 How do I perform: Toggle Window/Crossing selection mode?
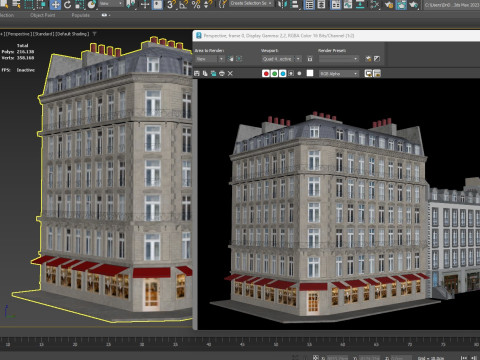(x=41, y=5)
